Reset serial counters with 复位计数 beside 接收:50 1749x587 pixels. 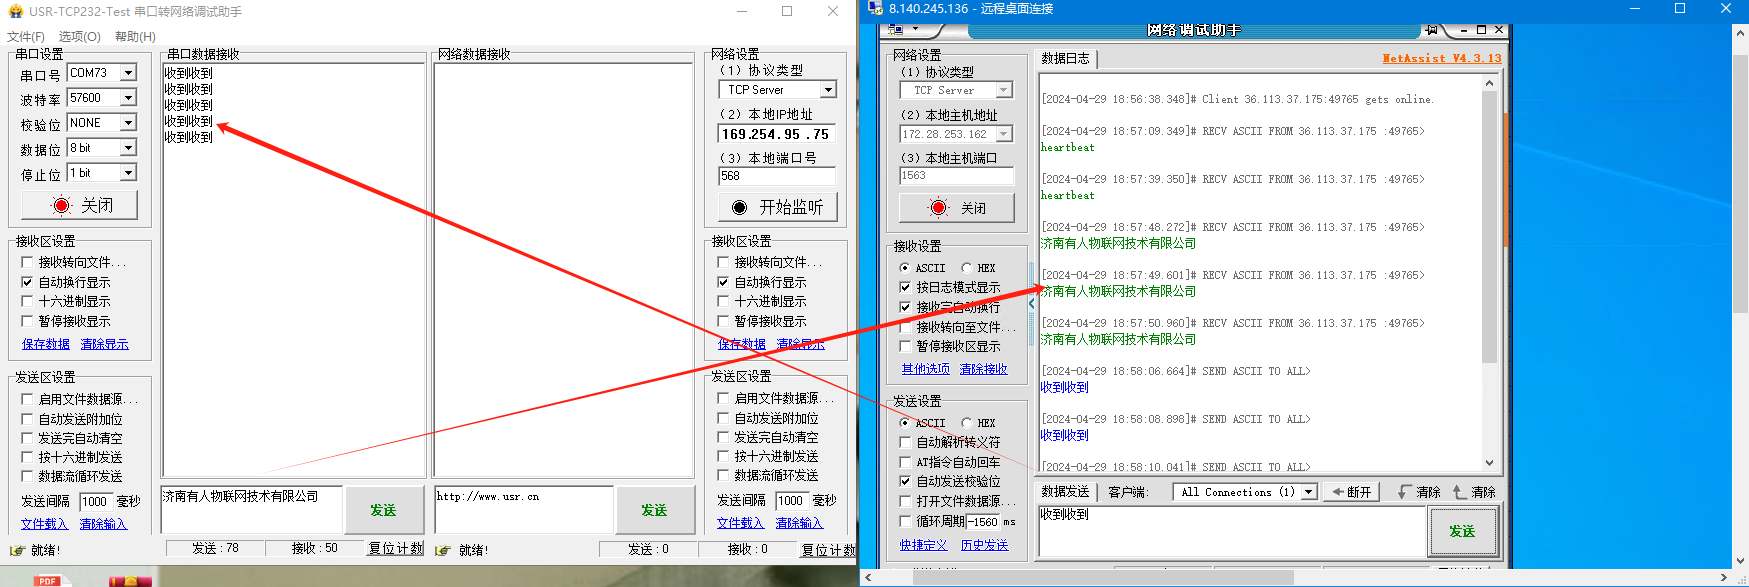[x=396, y=549]
